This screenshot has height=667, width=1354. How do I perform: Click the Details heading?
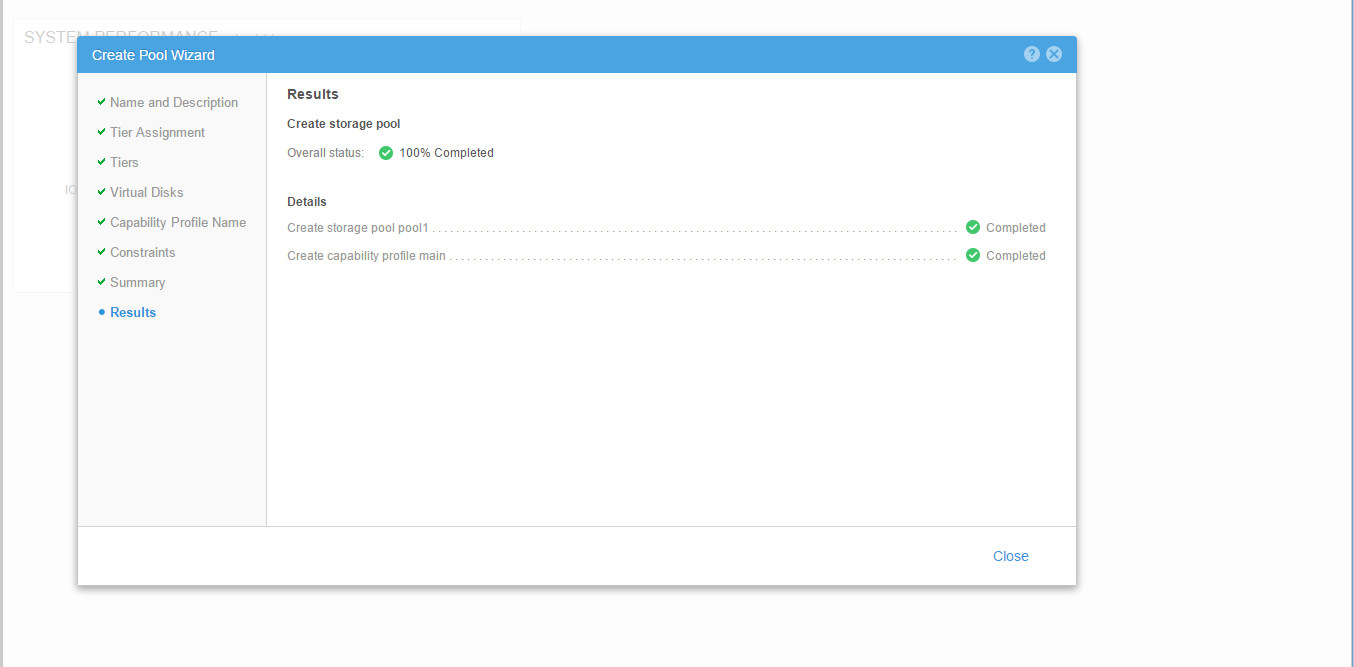coord(307,202)
